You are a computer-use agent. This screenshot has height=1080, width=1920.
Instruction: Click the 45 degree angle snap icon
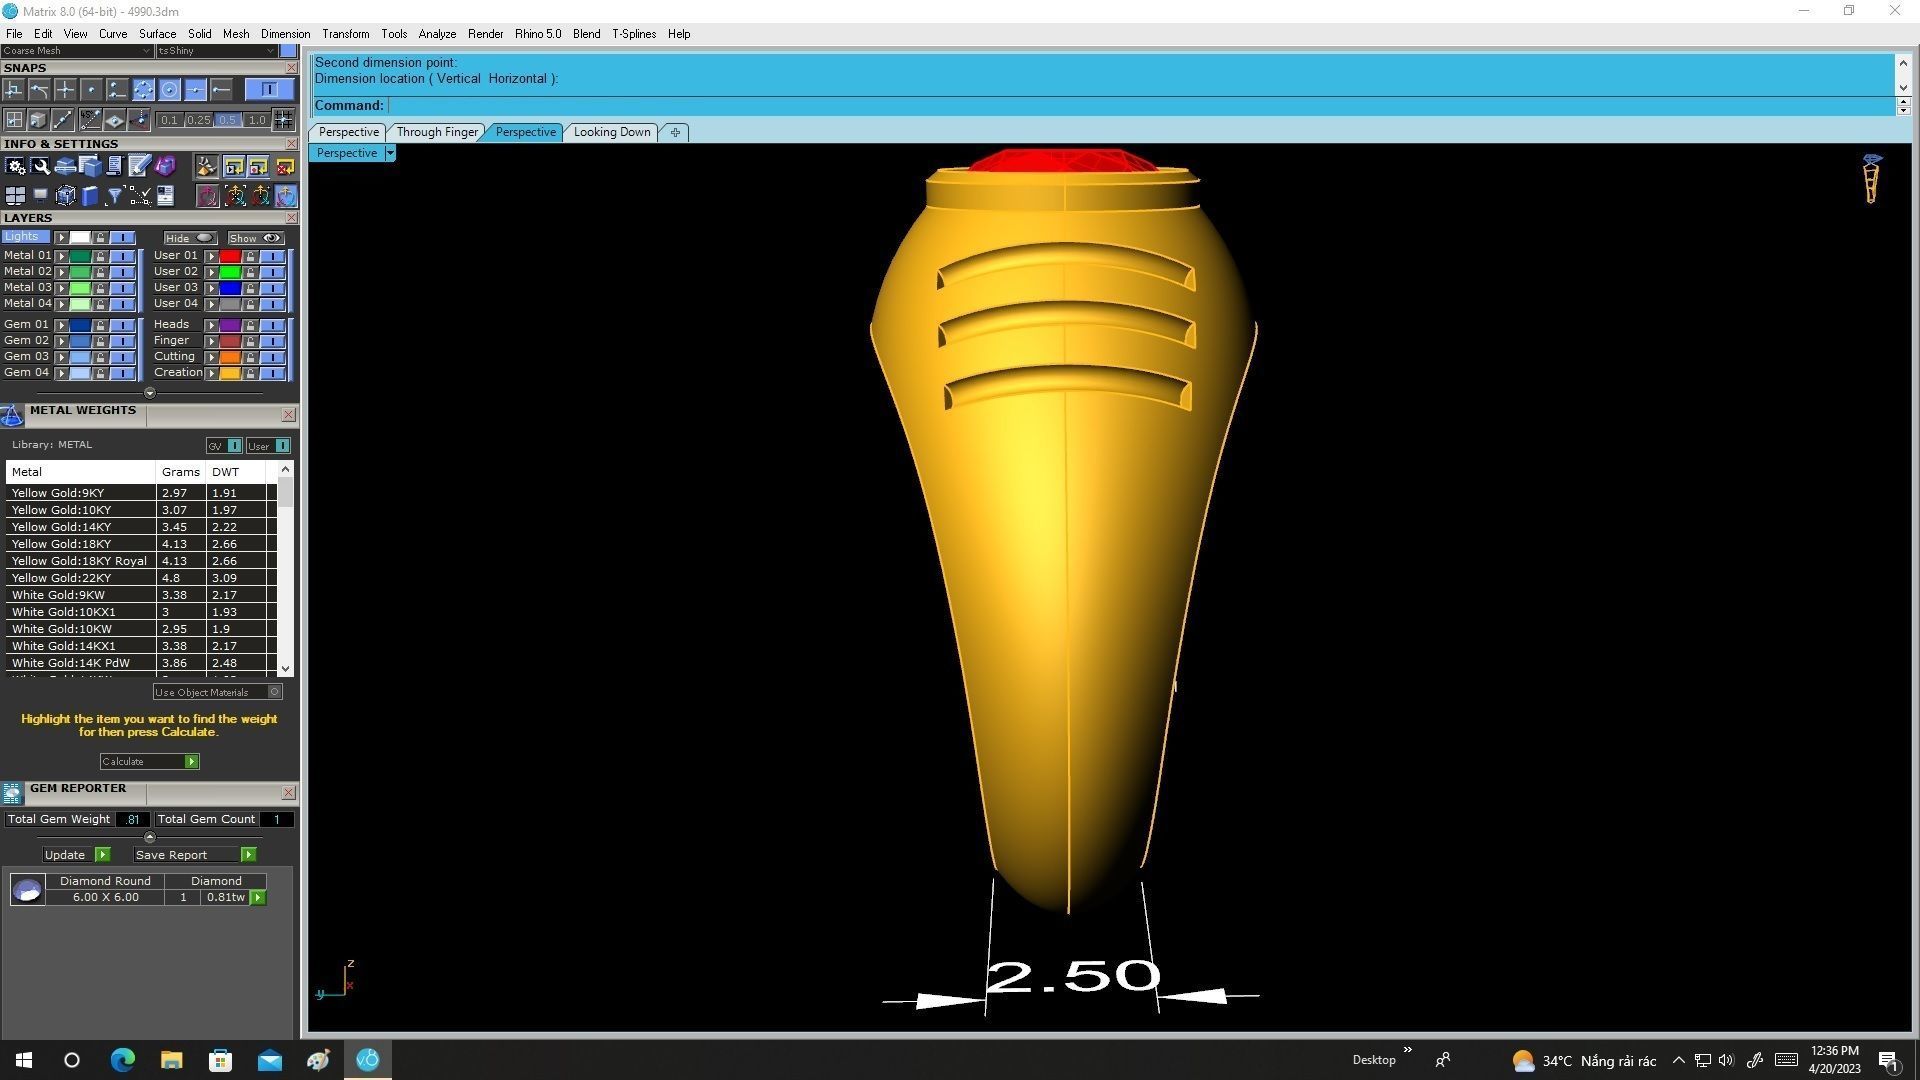click(x=90, y=120)
